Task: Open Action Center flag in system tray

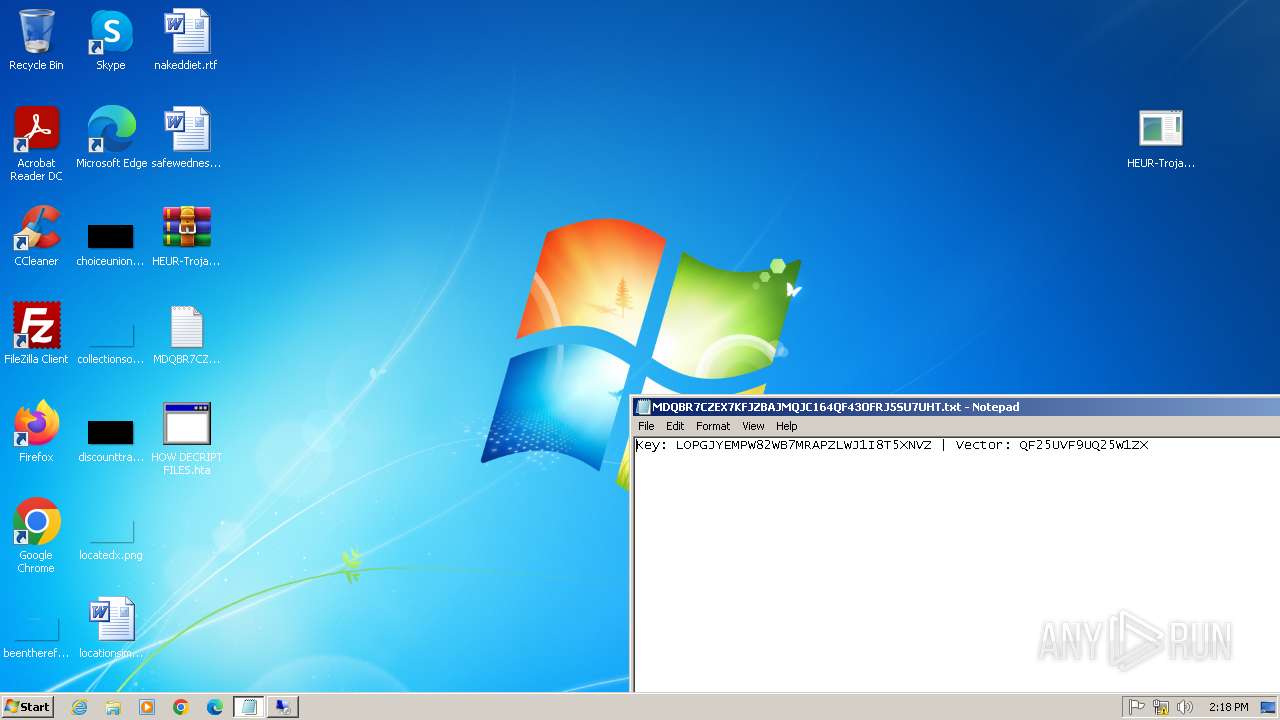Action: pos(1137,707)
